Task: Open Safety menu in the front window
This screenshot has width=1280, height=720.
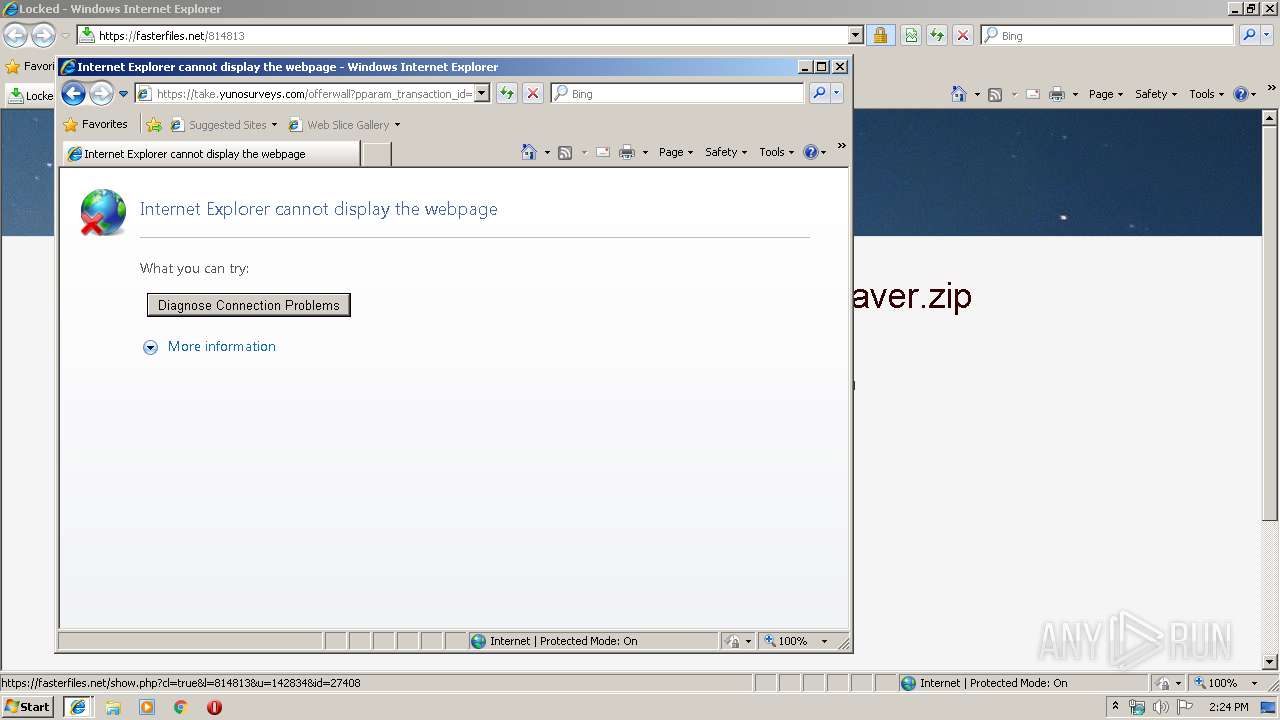Action: click(726, 152)
